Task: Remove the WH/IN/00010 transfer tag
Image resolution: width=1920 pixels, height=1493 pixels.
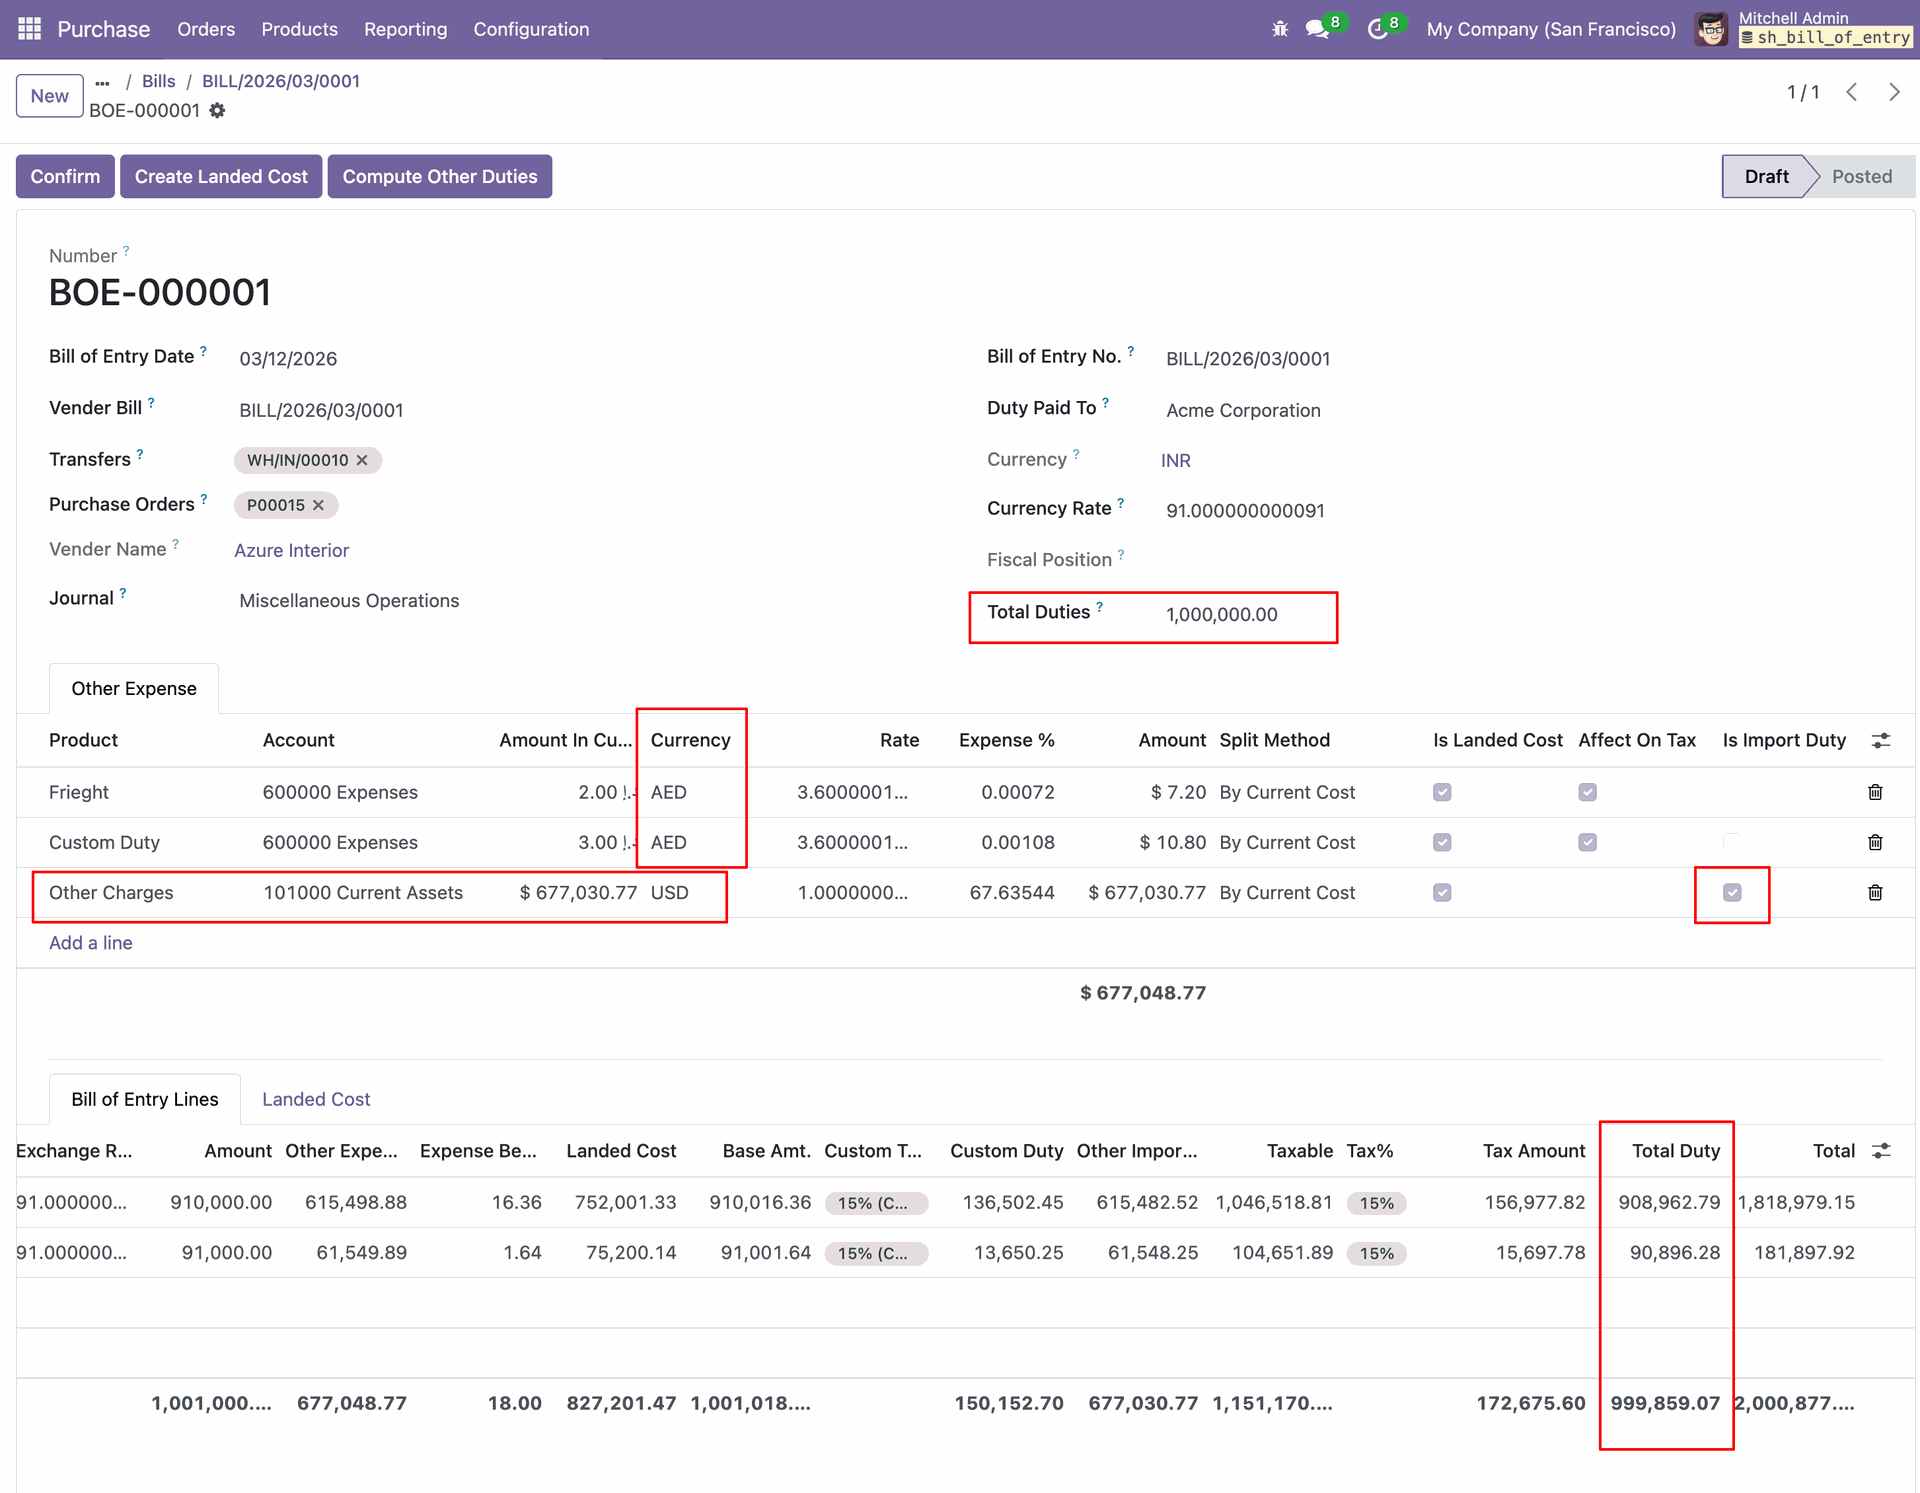Action: point(362,460)
